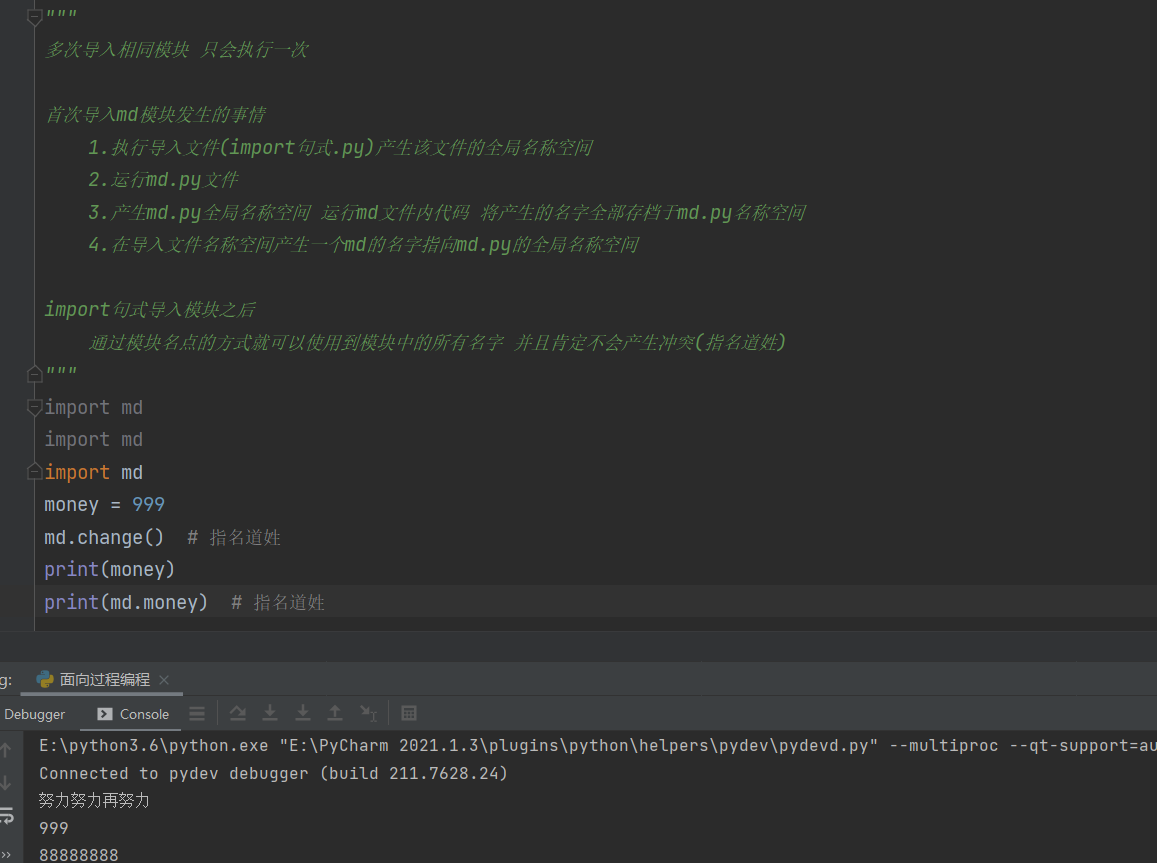Click docstring step '2.运行md.py文件'
1157x863 pixels.
(163, 179)
